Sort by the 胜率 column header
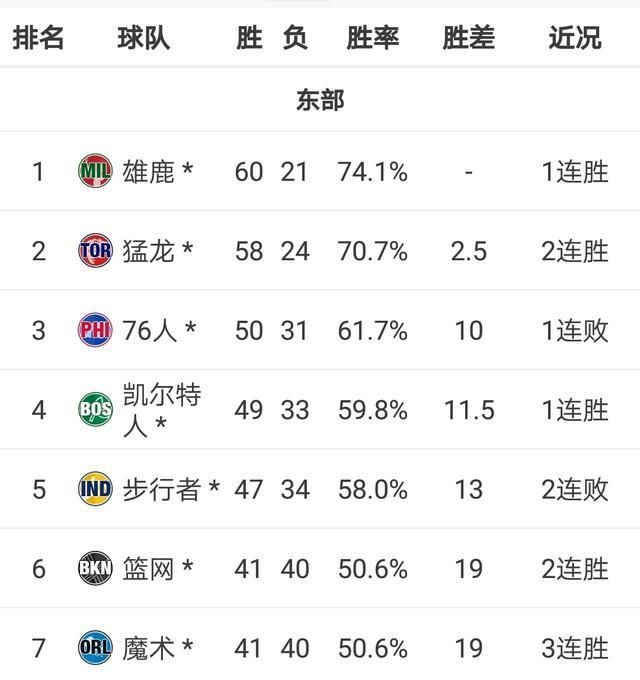 [373, 38]
